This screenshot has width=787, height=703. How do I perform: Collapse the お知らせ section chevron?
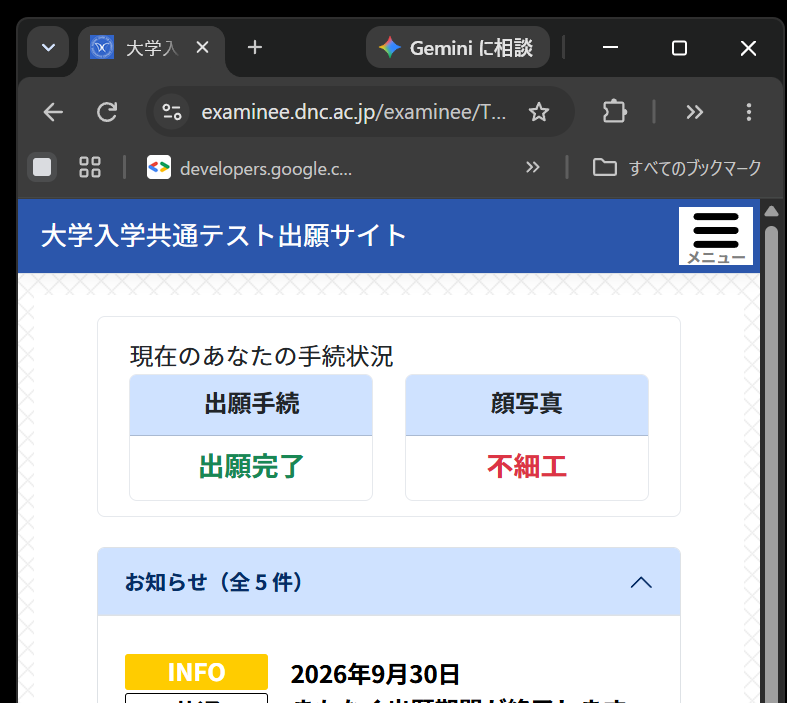tap(641, 583)
